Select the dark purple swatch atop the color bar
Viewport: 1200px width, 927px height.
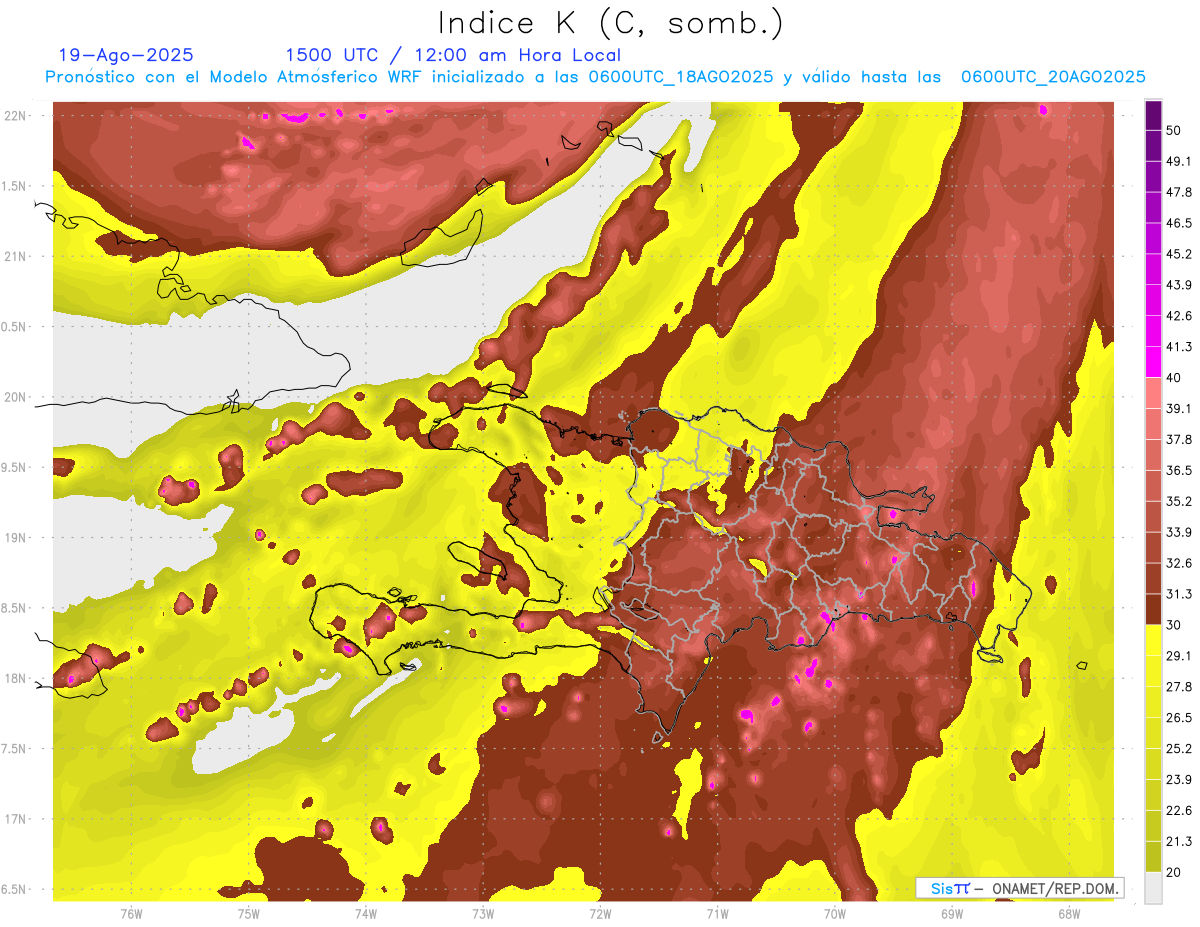click(x=1153, y=117)
